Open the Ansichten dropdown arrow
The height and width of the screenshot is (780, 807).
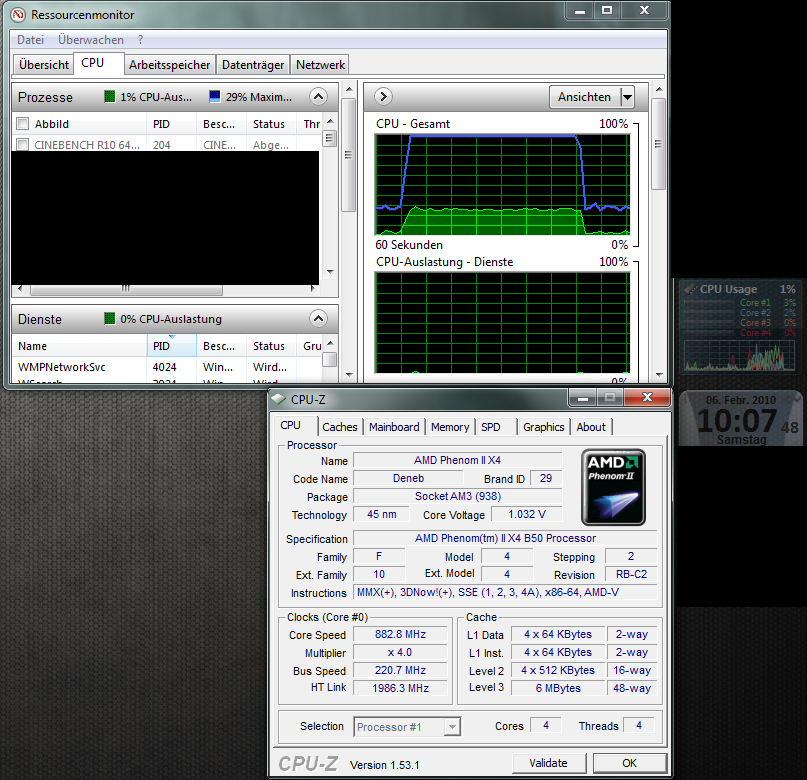point(627,97)
